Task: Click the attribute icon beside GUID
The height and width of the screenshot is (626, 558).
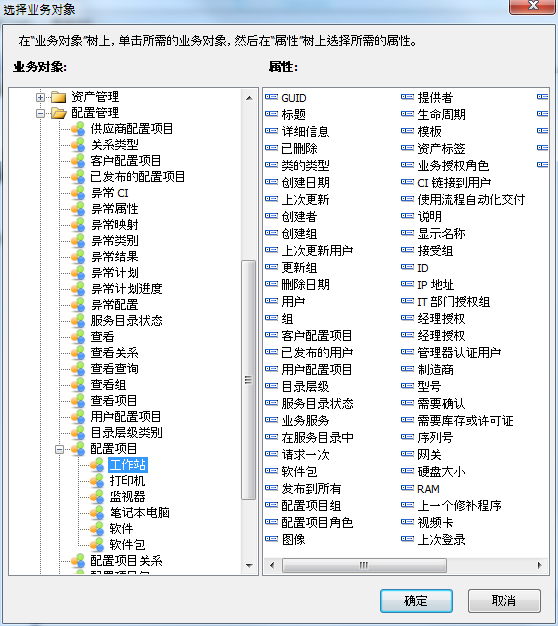Action: (x=271, y=97)
